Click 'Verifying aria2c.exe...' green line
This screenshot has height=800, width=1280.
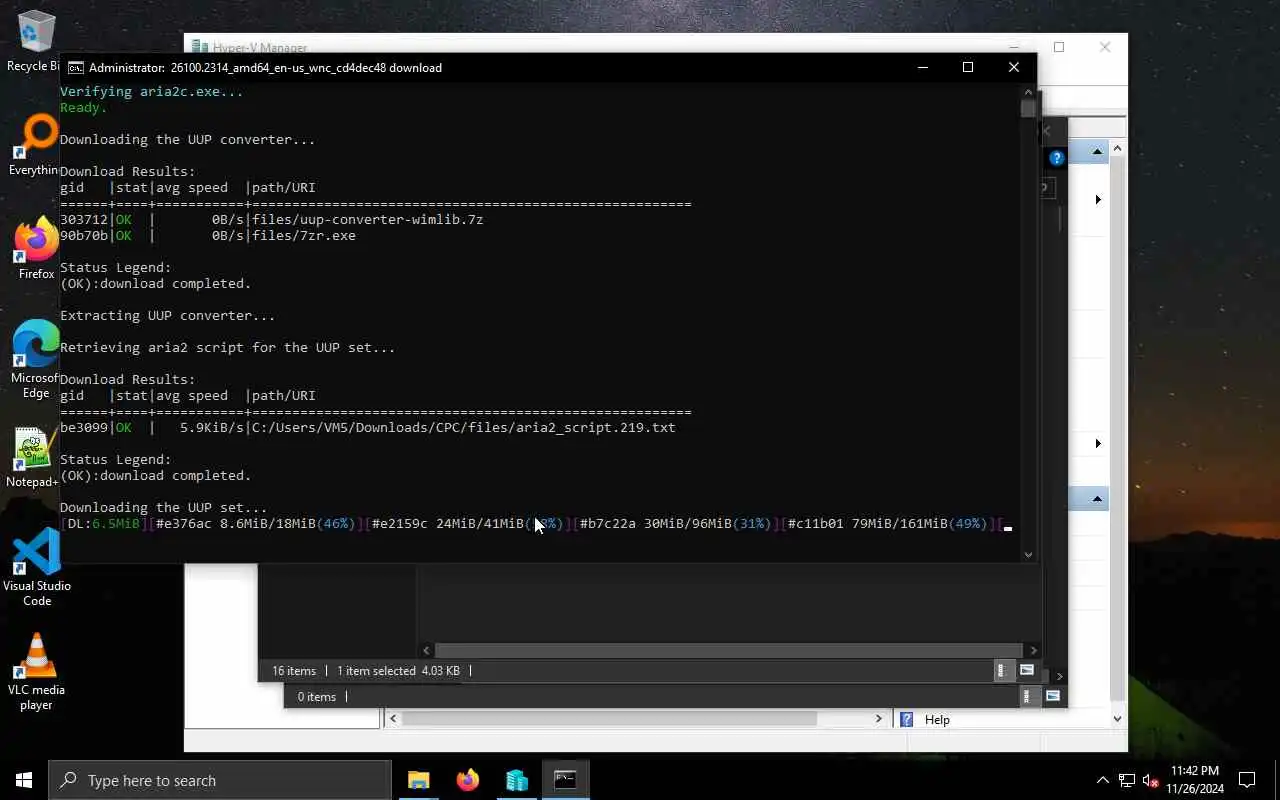tap(152, 91)
